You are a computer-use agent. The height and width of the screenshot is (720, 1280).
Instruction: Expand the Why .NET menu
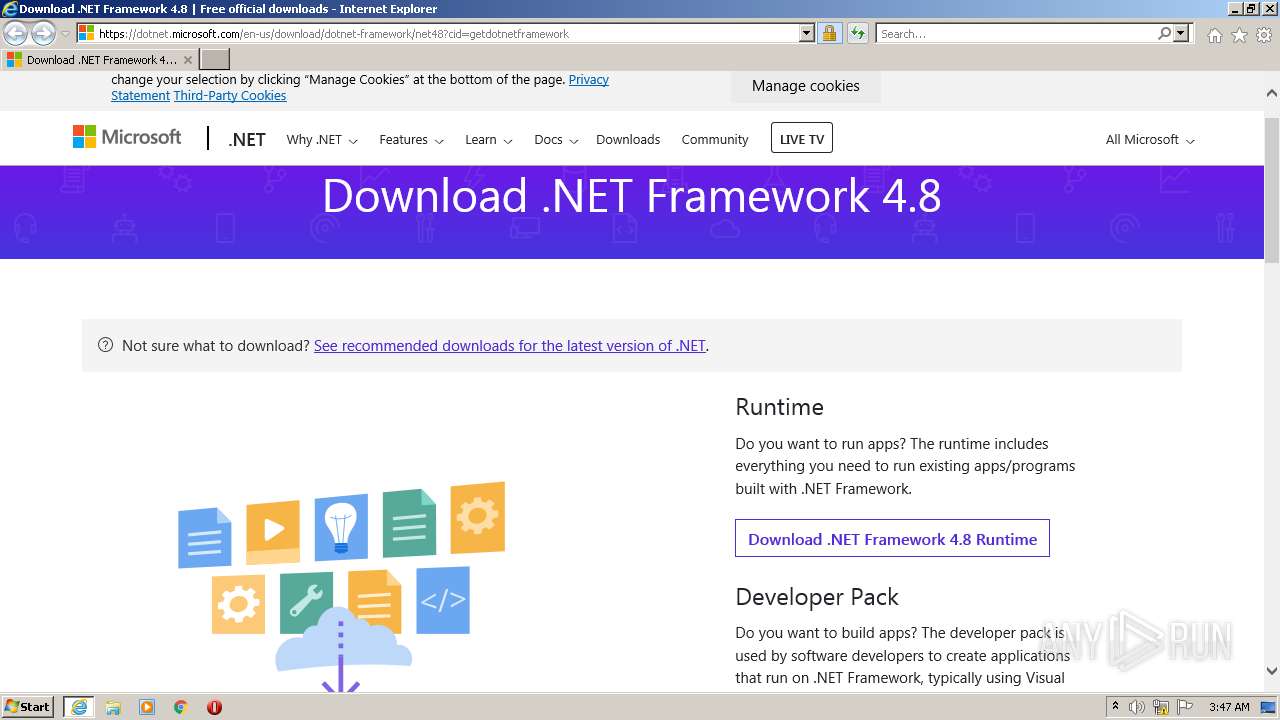pos(322,140)
